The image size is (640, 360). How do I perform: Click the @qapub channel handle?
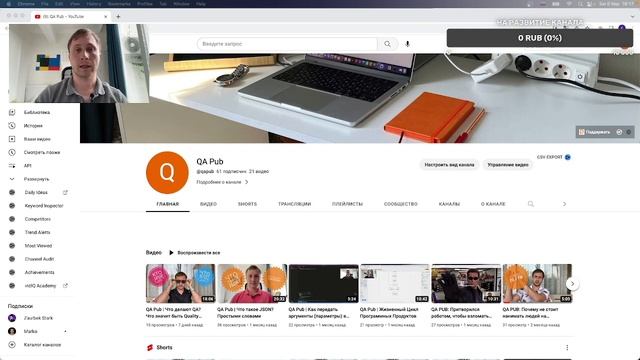click(205, 171)
